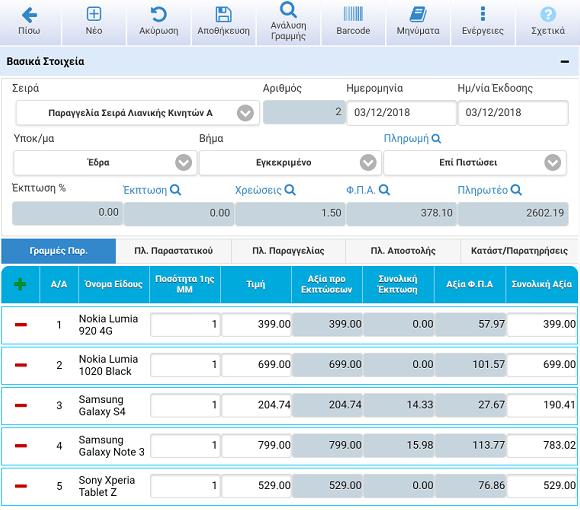This screenshot has height=510, width=580.
Task: Select the Samsung Galaxy Note 3 name
Action: click(x=111, y=446)
